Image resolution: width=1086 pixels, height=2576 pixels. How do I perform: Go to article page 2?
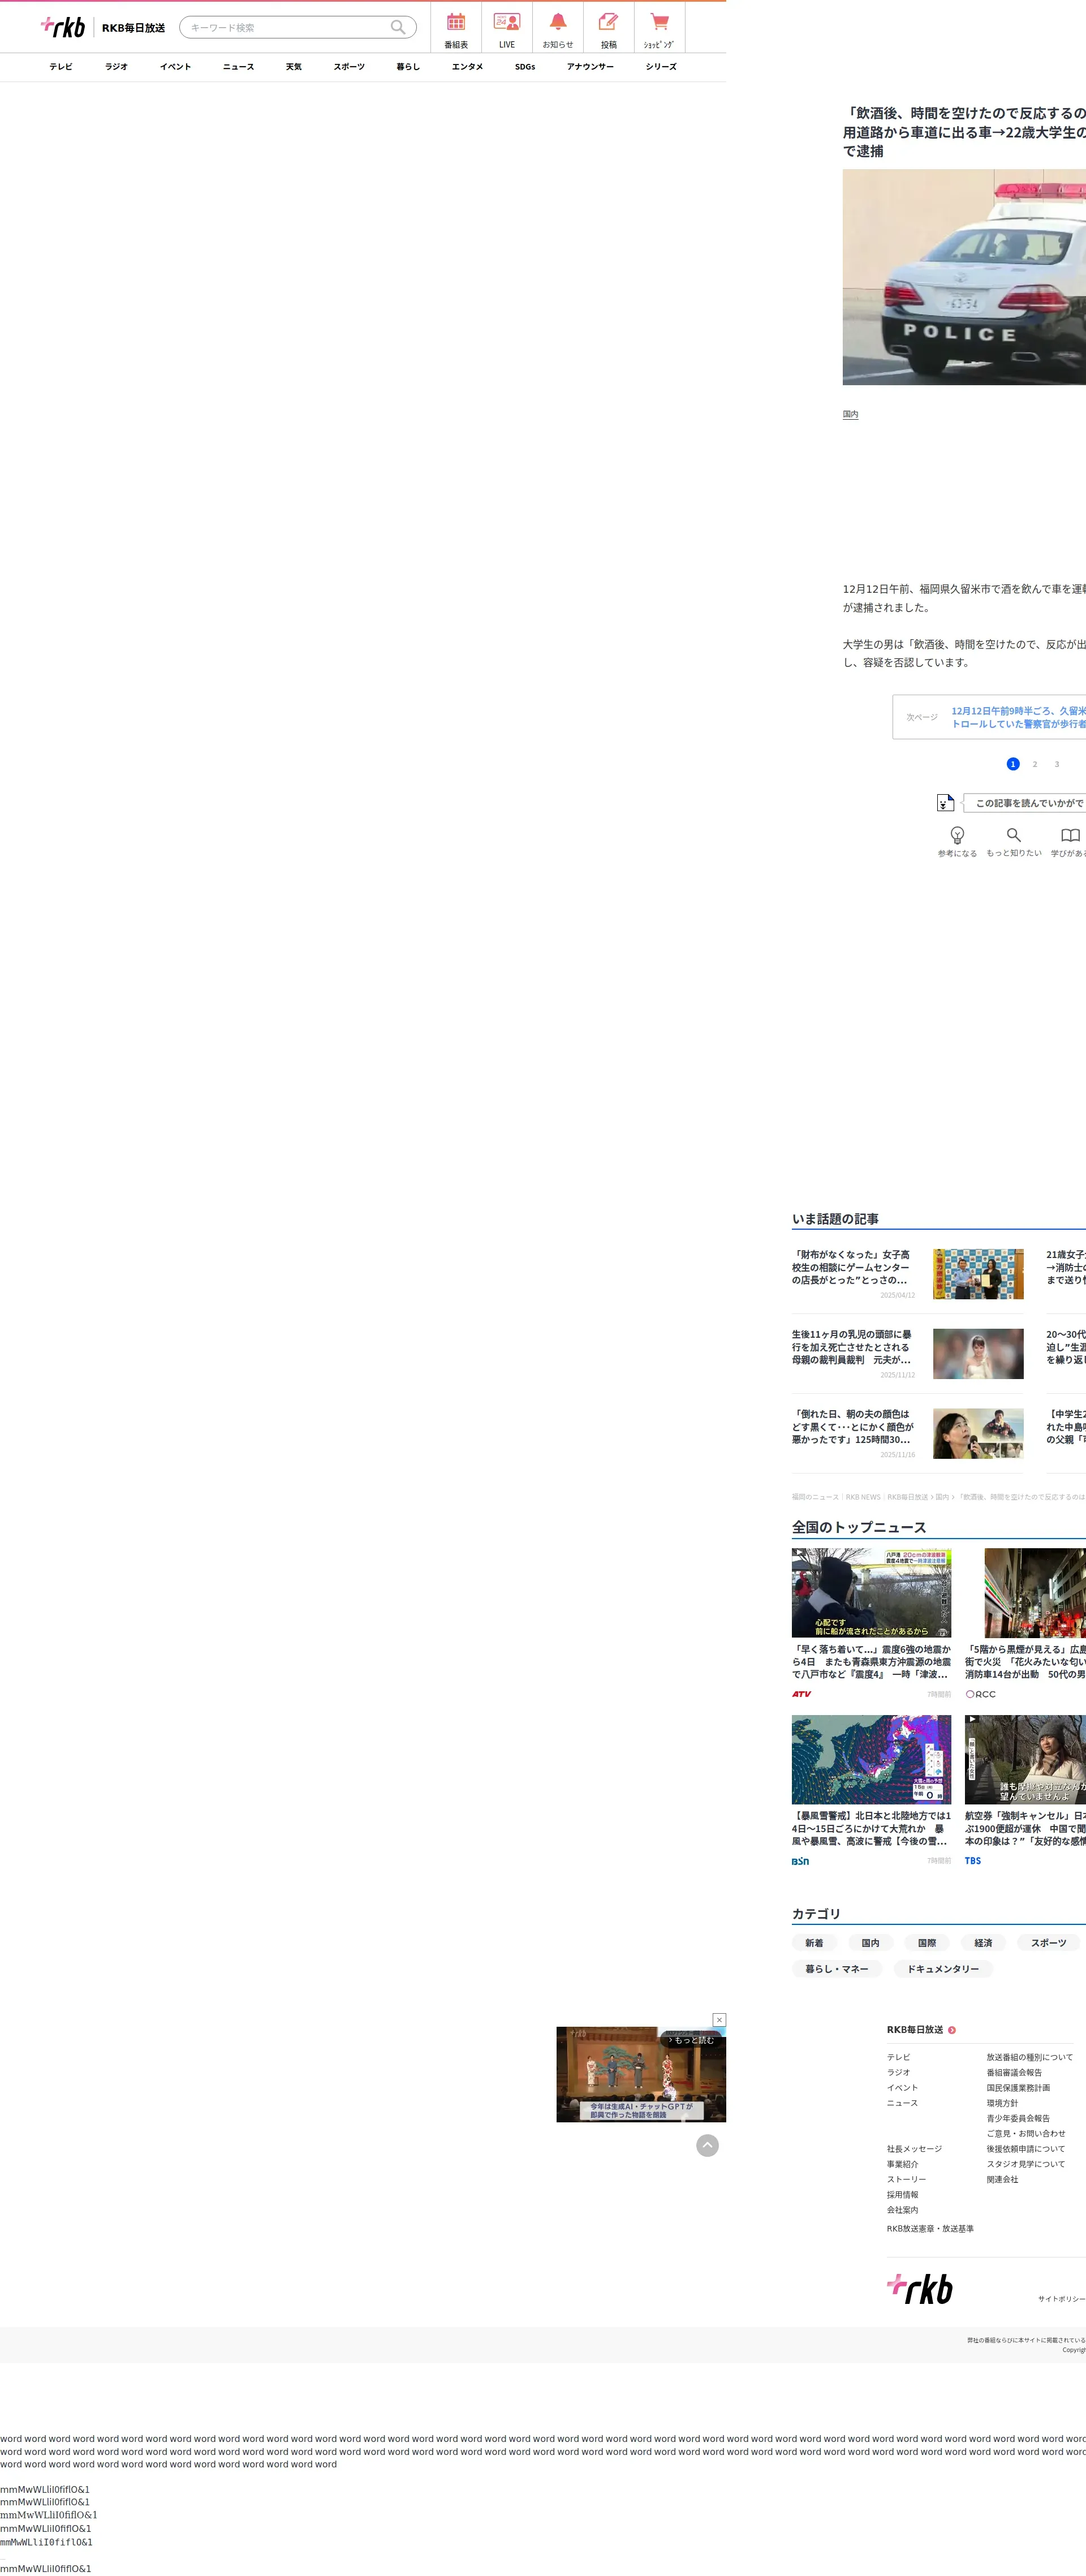(x=1034, y=764)
